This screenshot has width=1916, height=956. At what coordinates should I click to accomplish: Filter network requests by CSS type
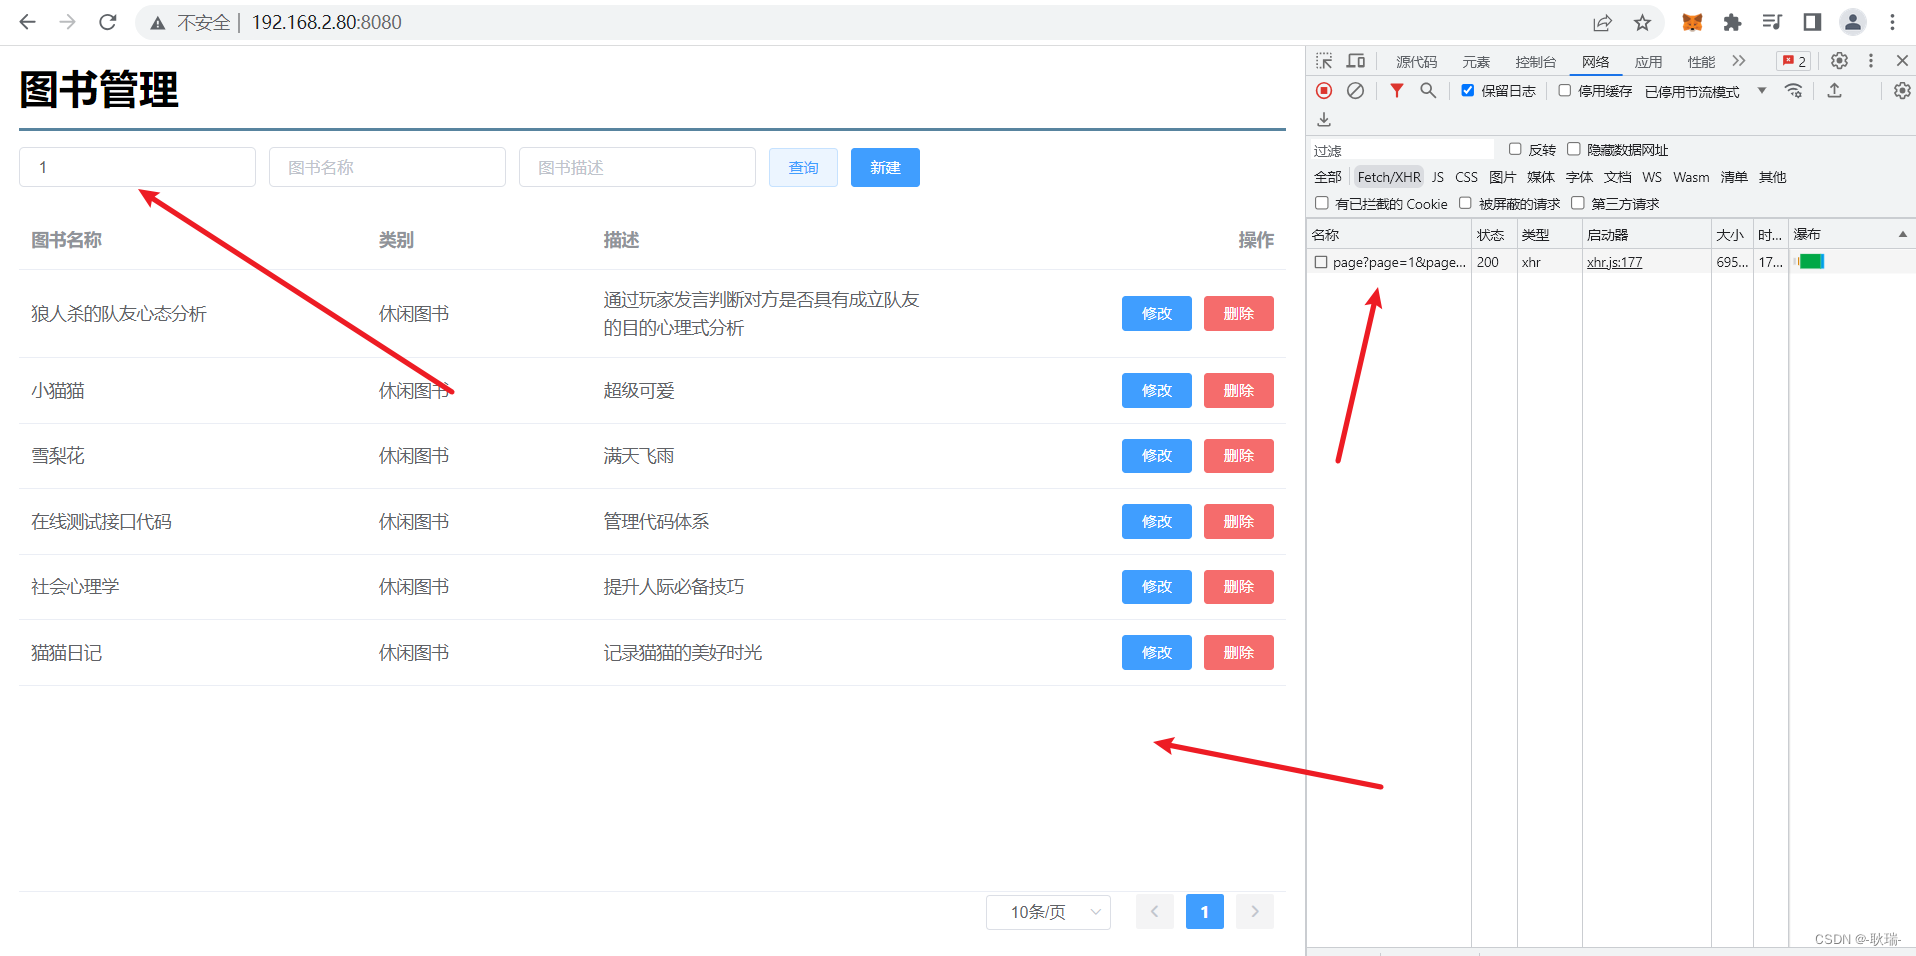(1466, 177)
